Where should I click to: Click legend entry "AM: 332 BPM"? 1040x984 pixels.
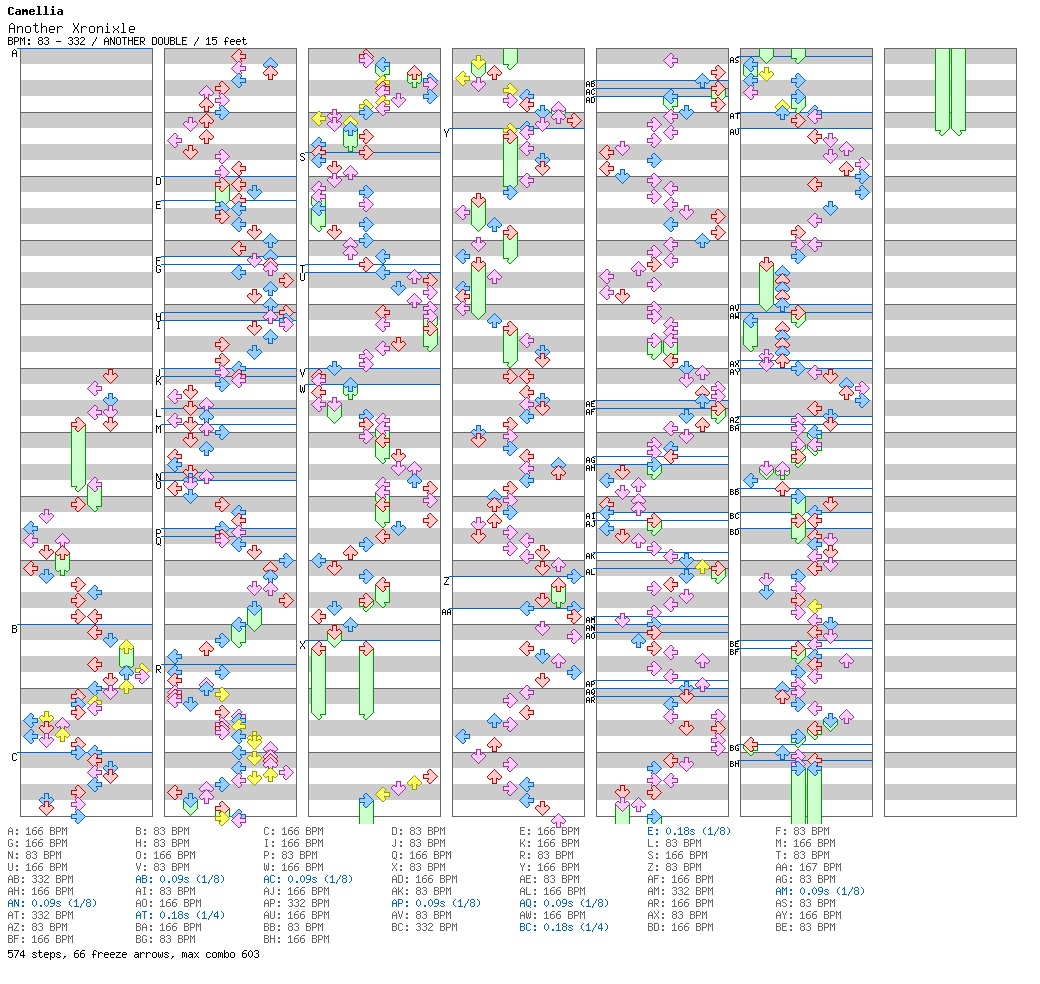coord(680,891)
